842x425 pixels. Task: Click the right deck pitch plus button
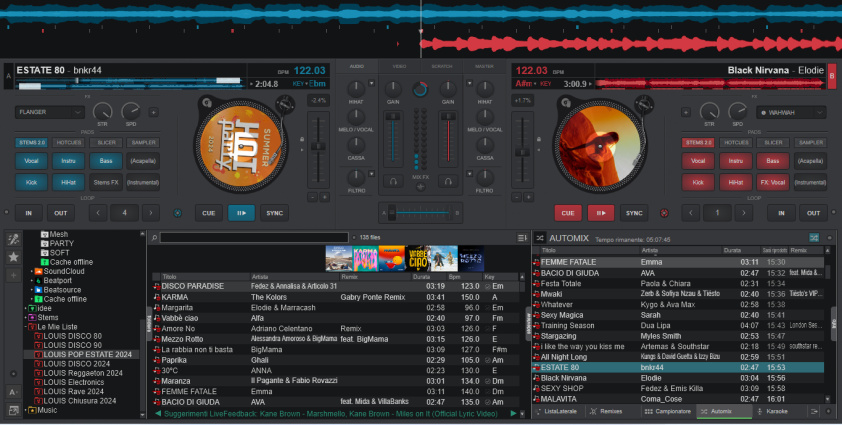[528, 197]
